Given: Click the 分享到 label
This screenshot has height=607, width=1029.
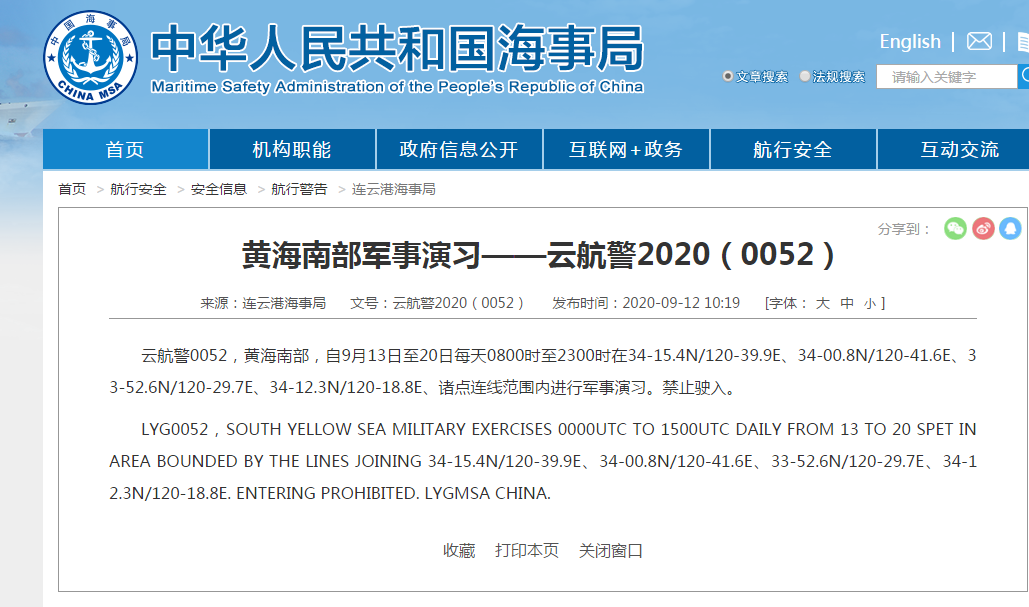Looking at the screenshot, I should [x=904, y=229].
